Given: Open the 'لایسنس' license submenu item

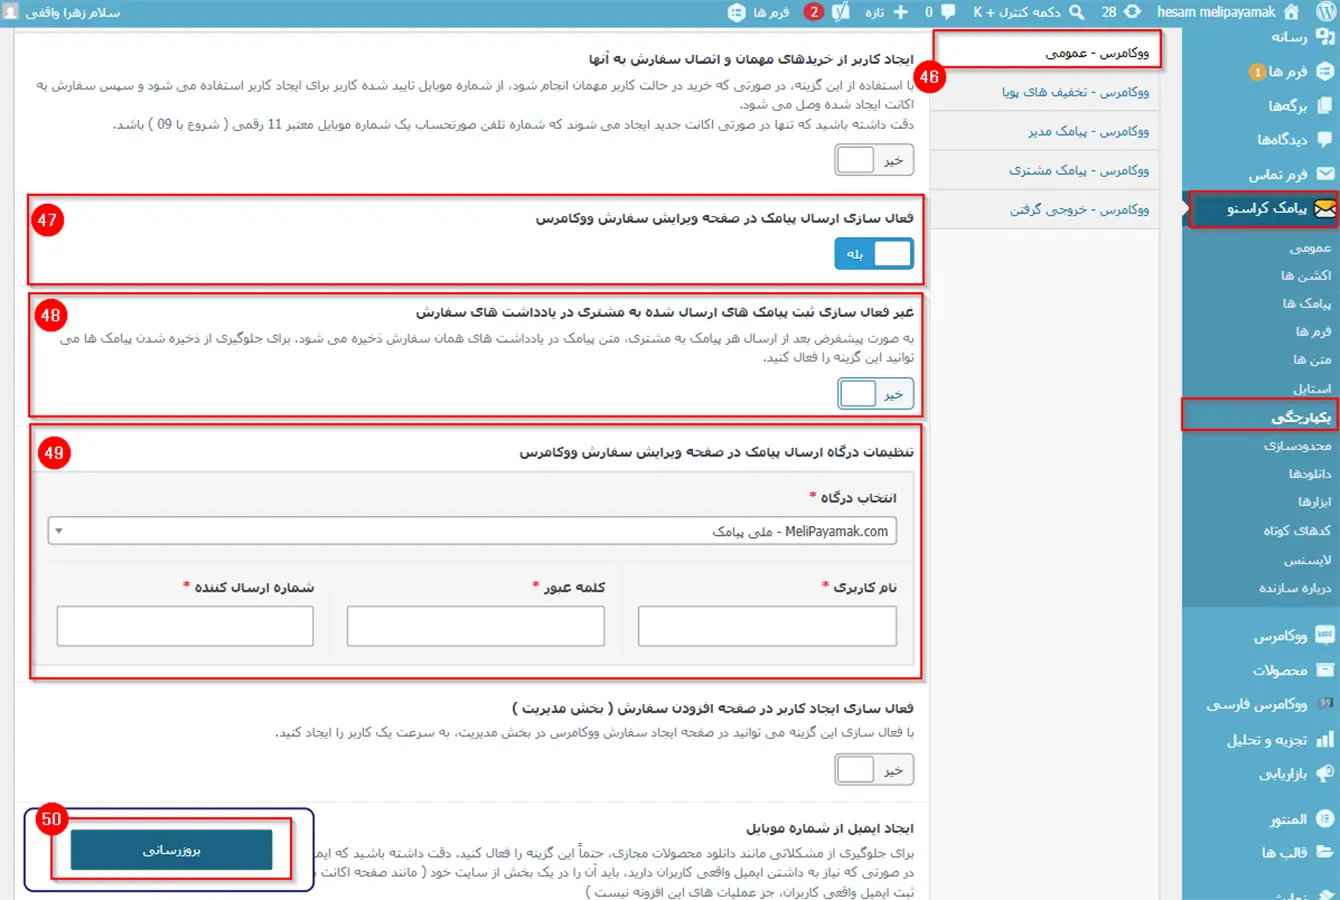Looking at the screenshot, I should pos(1307,560).
